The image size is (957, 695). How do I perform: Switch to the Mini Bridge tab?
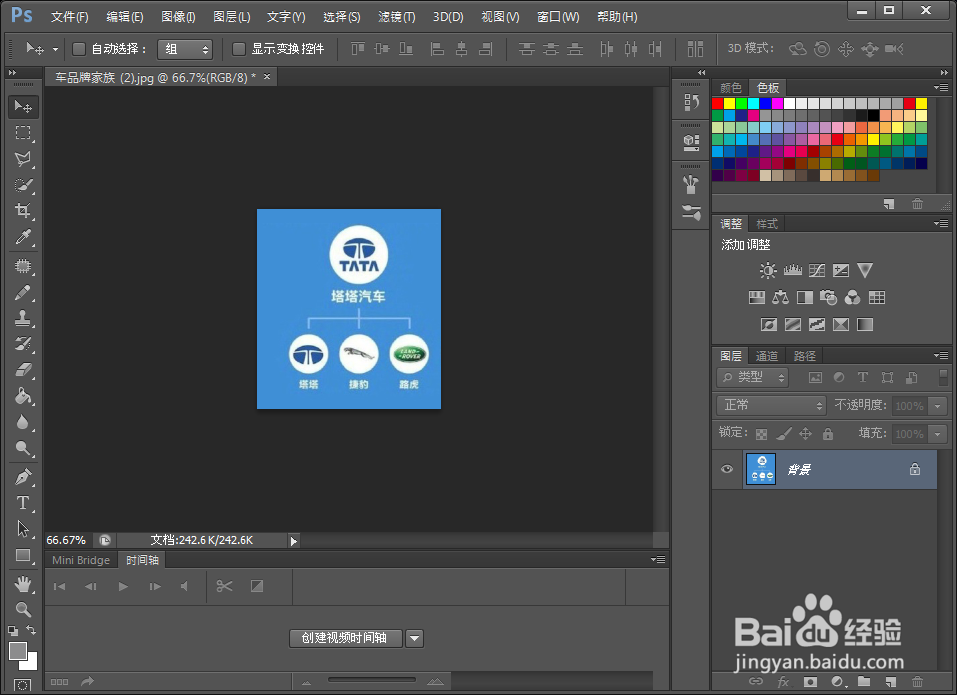[x=81, y=560]
